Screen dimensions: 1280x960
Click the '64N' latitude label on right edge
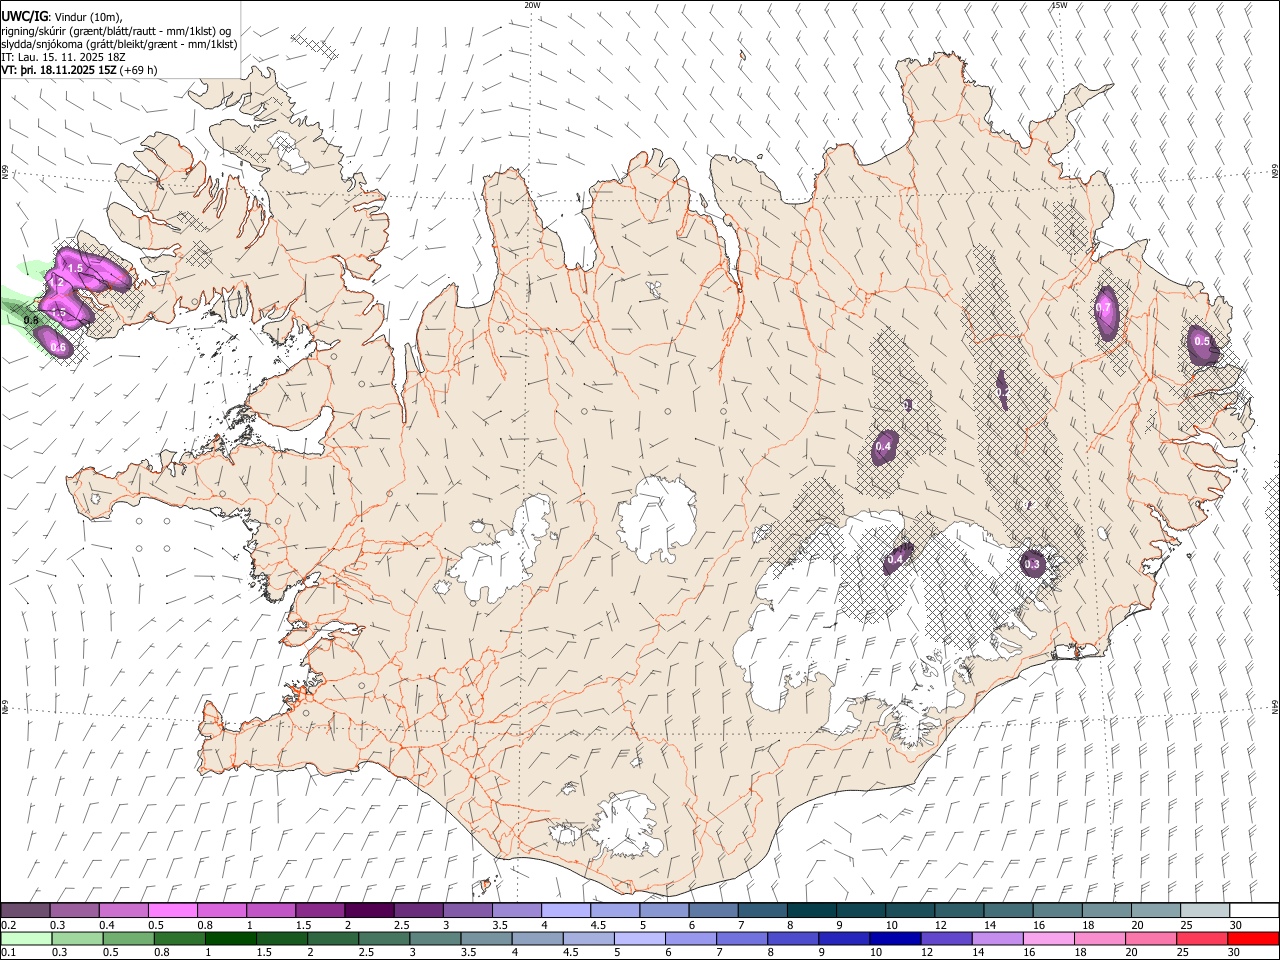(1275, 707)
